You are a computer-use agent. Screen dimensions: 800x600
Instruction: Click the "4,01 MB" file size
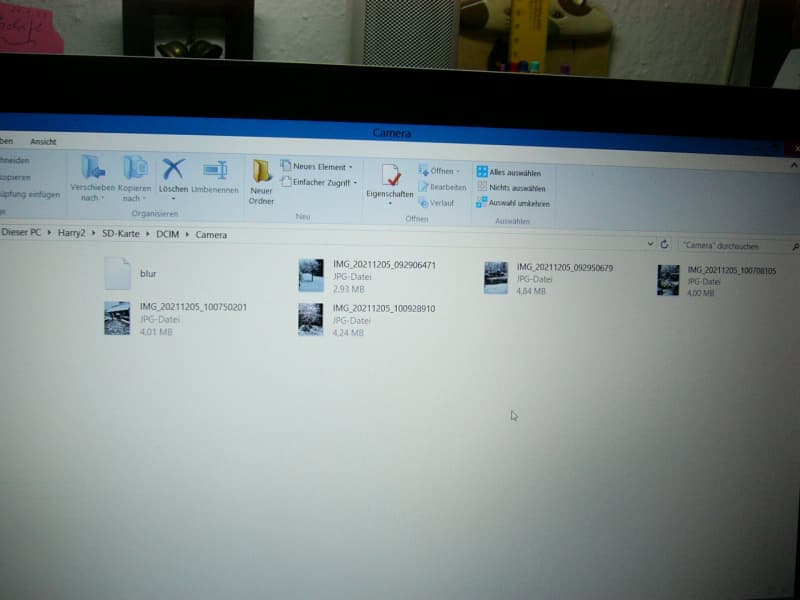(x=156, y=332)
